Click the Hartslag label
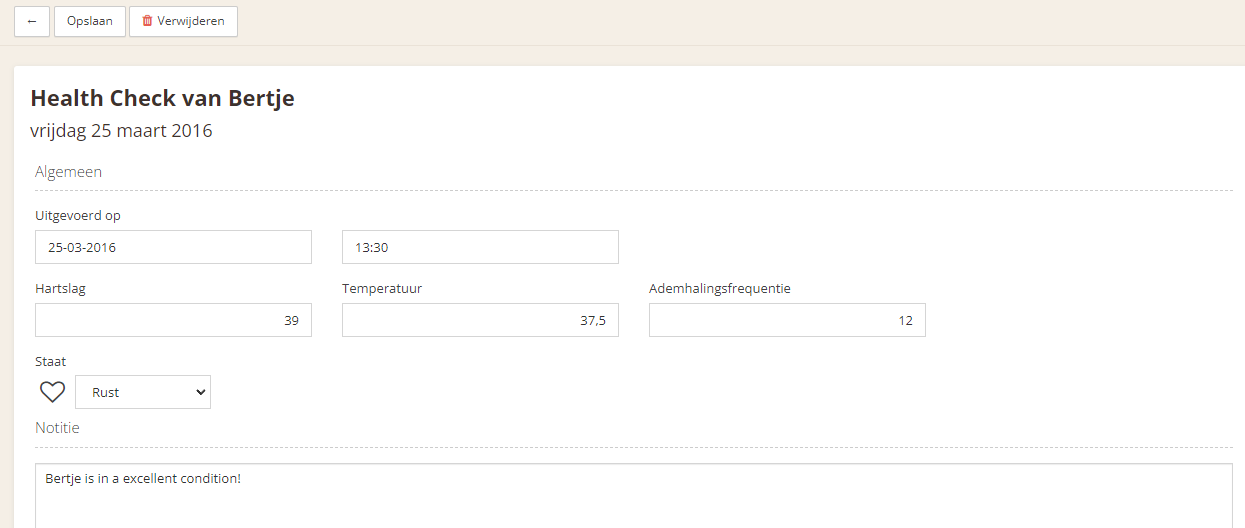Viewport: 1245px width, 528px height. 61,289
